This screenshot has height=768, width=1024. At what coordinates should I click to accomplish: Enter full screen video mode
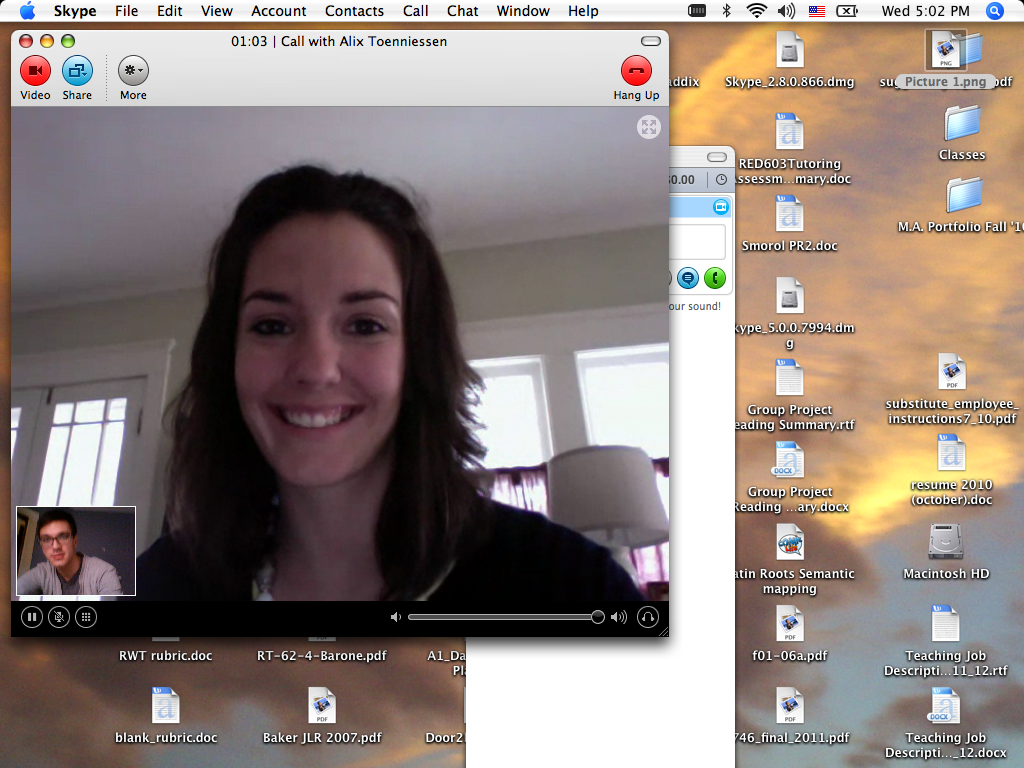pyautogui.click(x=649, y=127)
